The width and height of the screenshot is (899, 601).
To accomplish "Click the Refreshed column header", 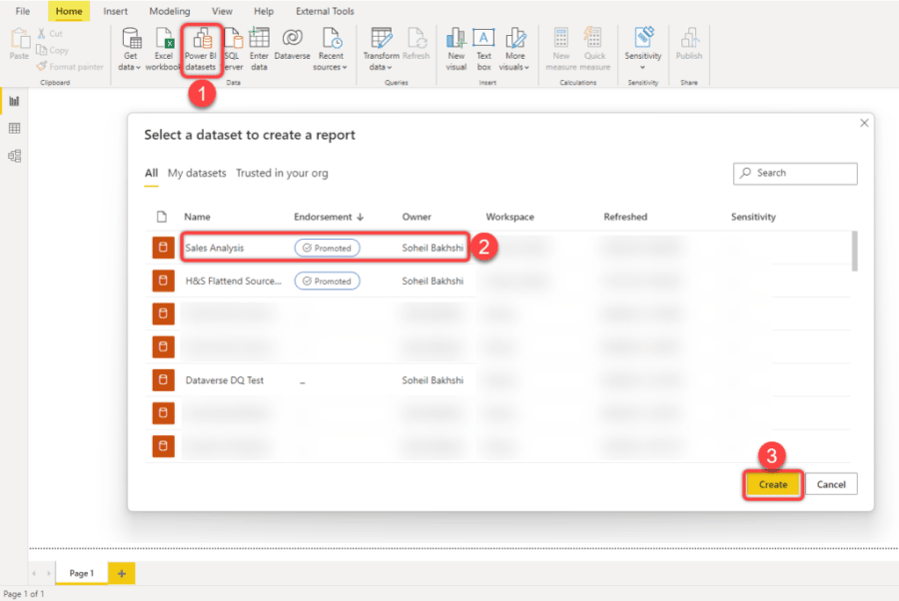I will point(625,217).
